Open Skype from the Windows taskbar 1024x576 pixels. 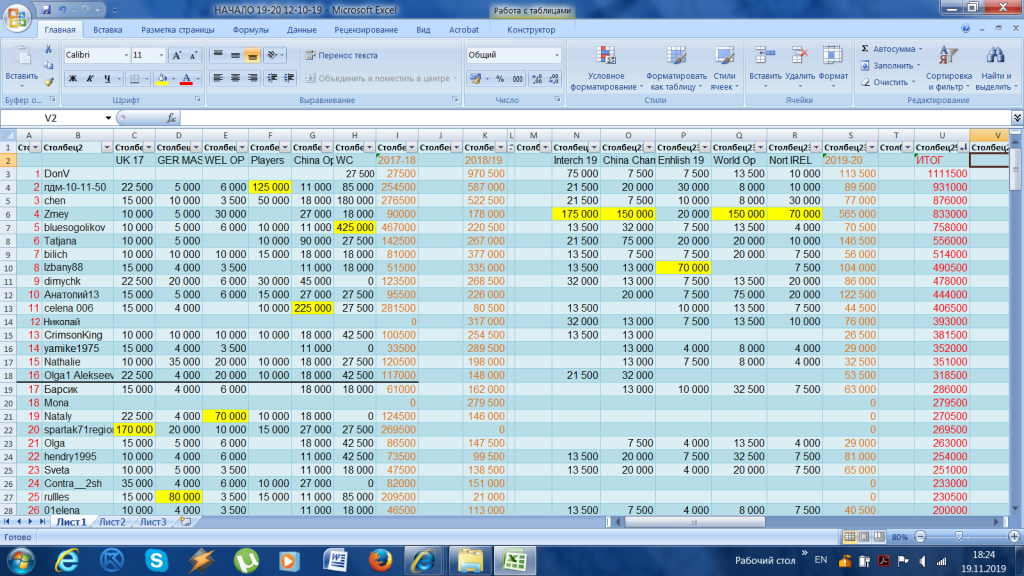[157, 561]
